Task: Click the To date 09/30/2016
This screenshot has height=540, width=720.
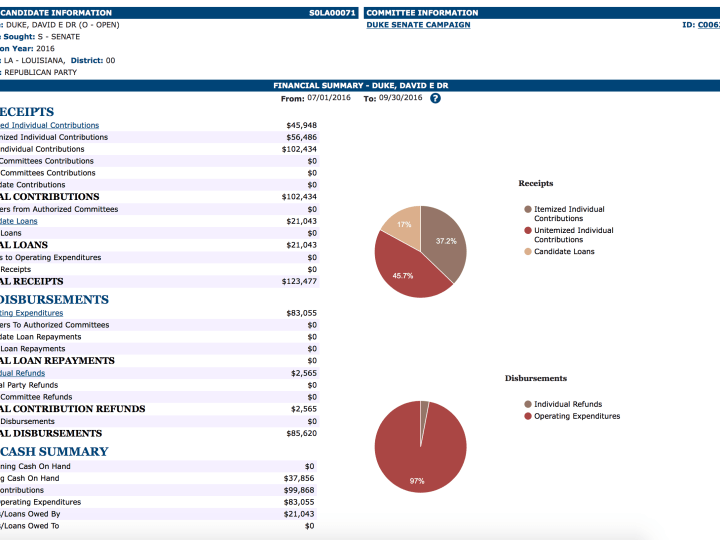Action: pos(400,99)
